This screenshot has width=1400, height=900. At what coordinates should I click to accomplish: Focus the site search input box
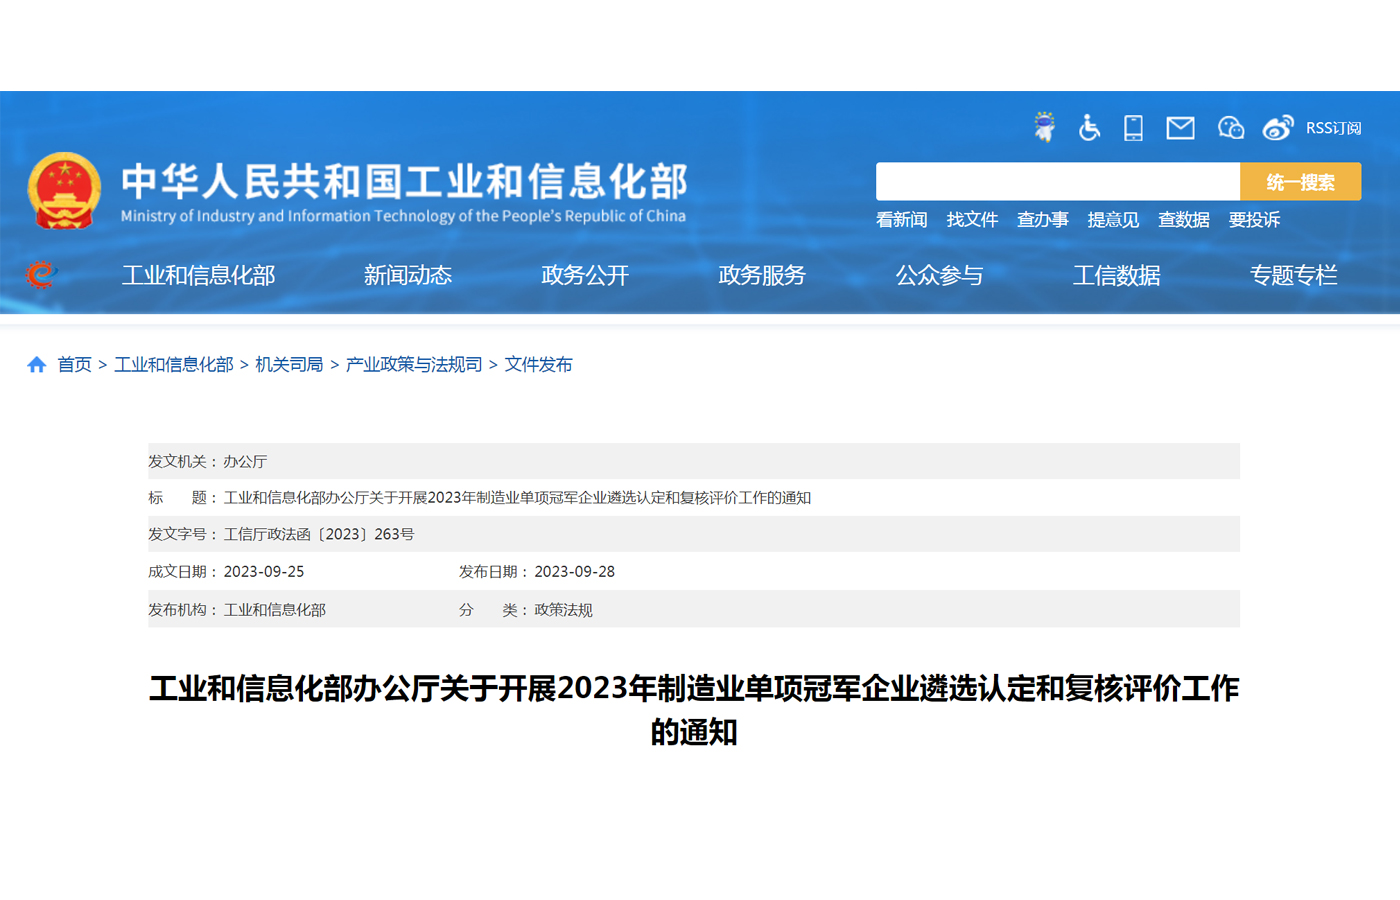[x=1058, y=182]
